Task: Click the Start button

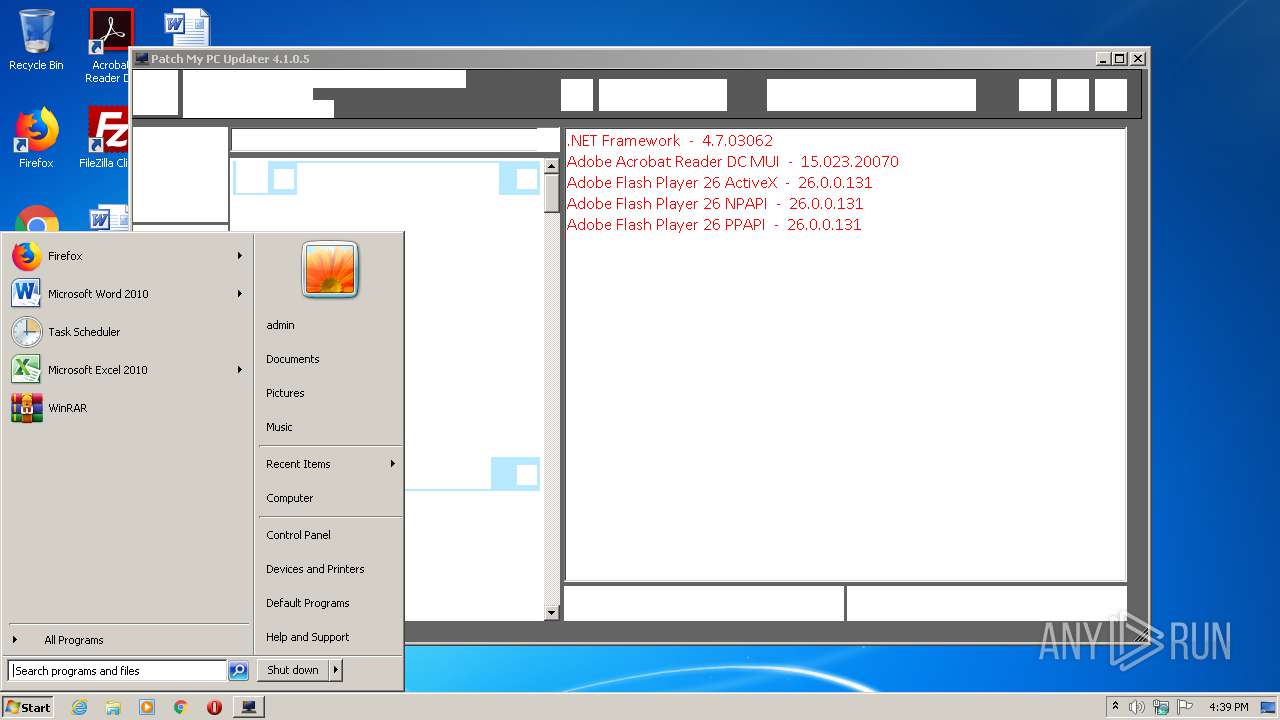Action: point(28,707)
